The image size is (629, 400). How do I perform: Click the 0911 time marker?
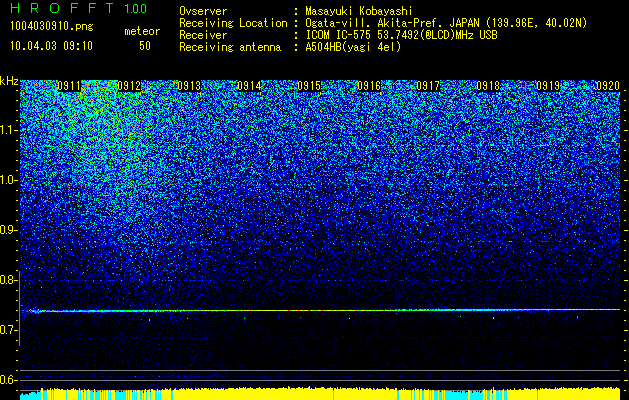pos(69,86)
